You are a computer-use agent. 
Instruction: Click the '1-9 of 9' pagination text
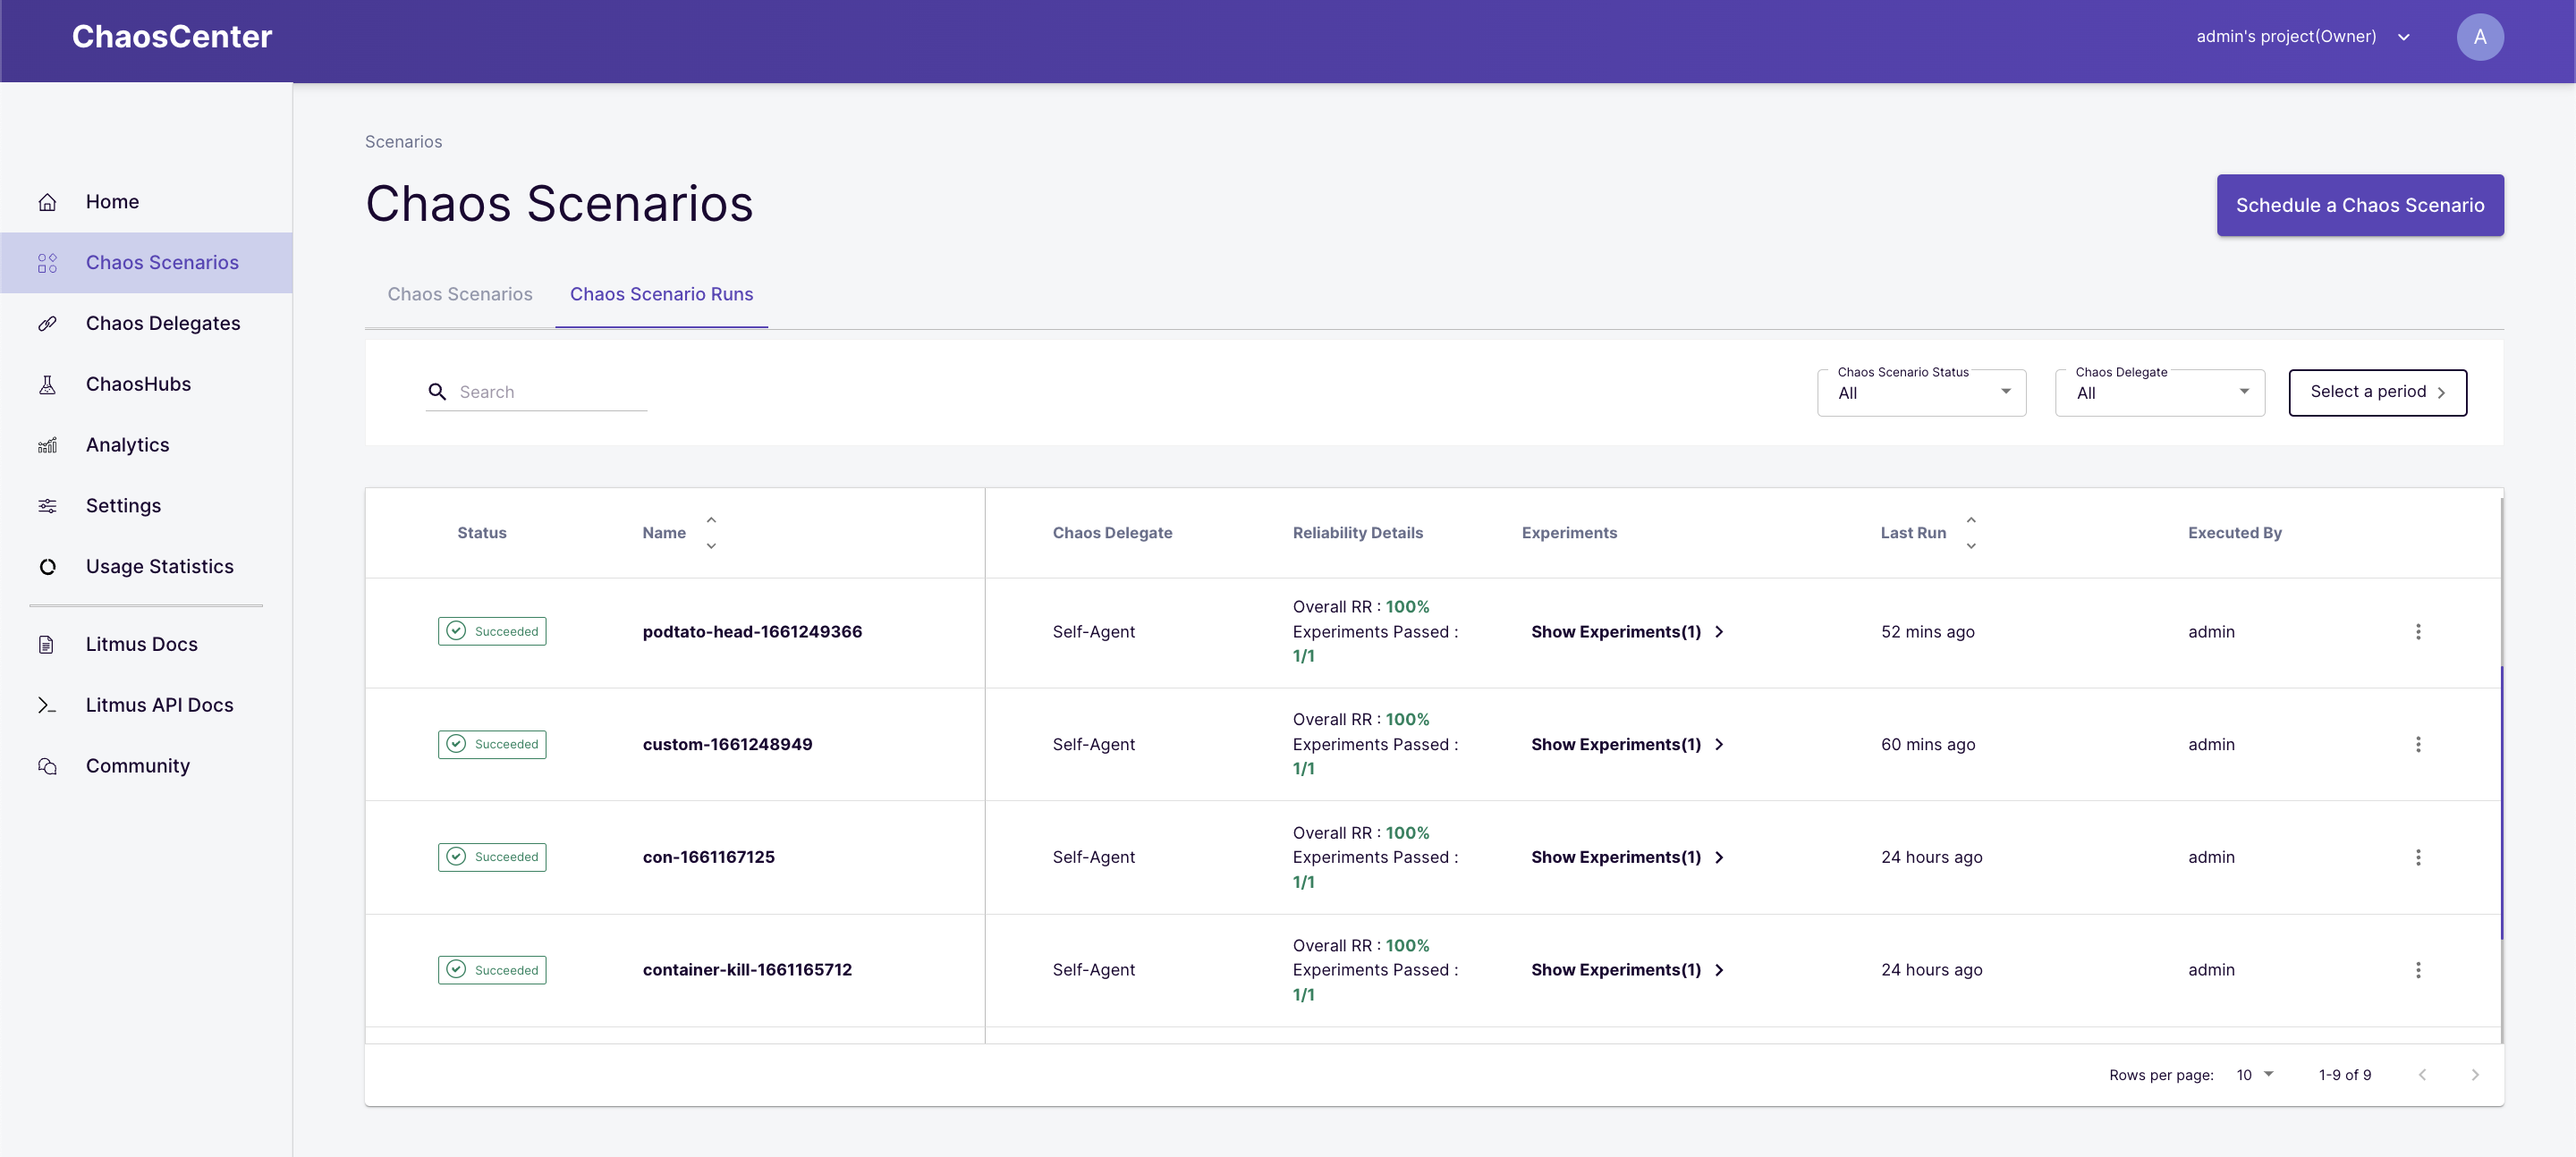[2344, 1075]
